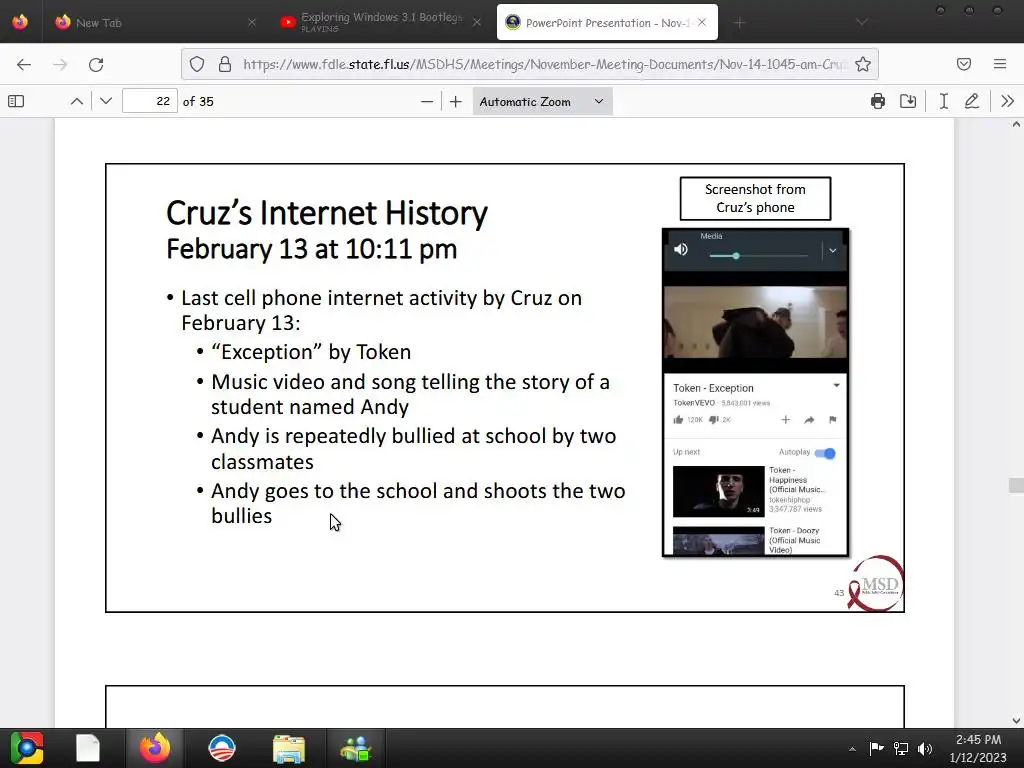This screenshot has height=768, width=1024.
Task: Open the Firefox application menu
Action: point(1000,64)
